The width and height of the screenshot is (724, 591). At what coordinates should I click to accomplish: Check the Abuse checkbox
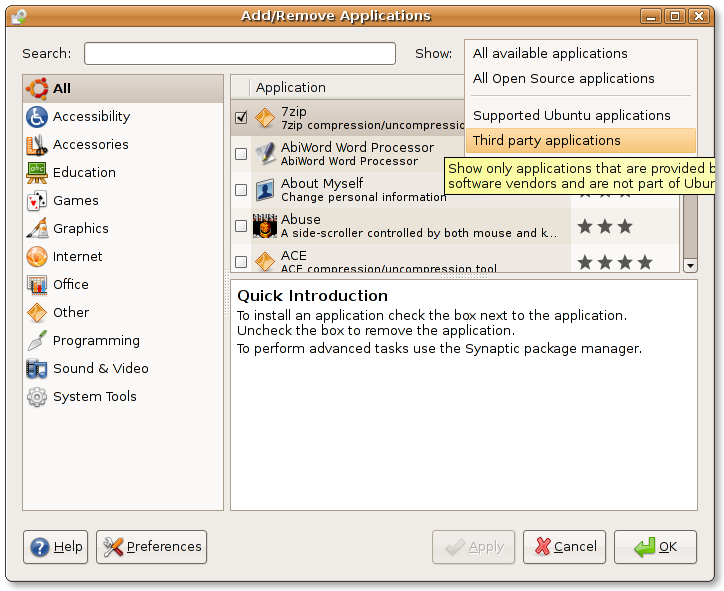coord(241,226)
